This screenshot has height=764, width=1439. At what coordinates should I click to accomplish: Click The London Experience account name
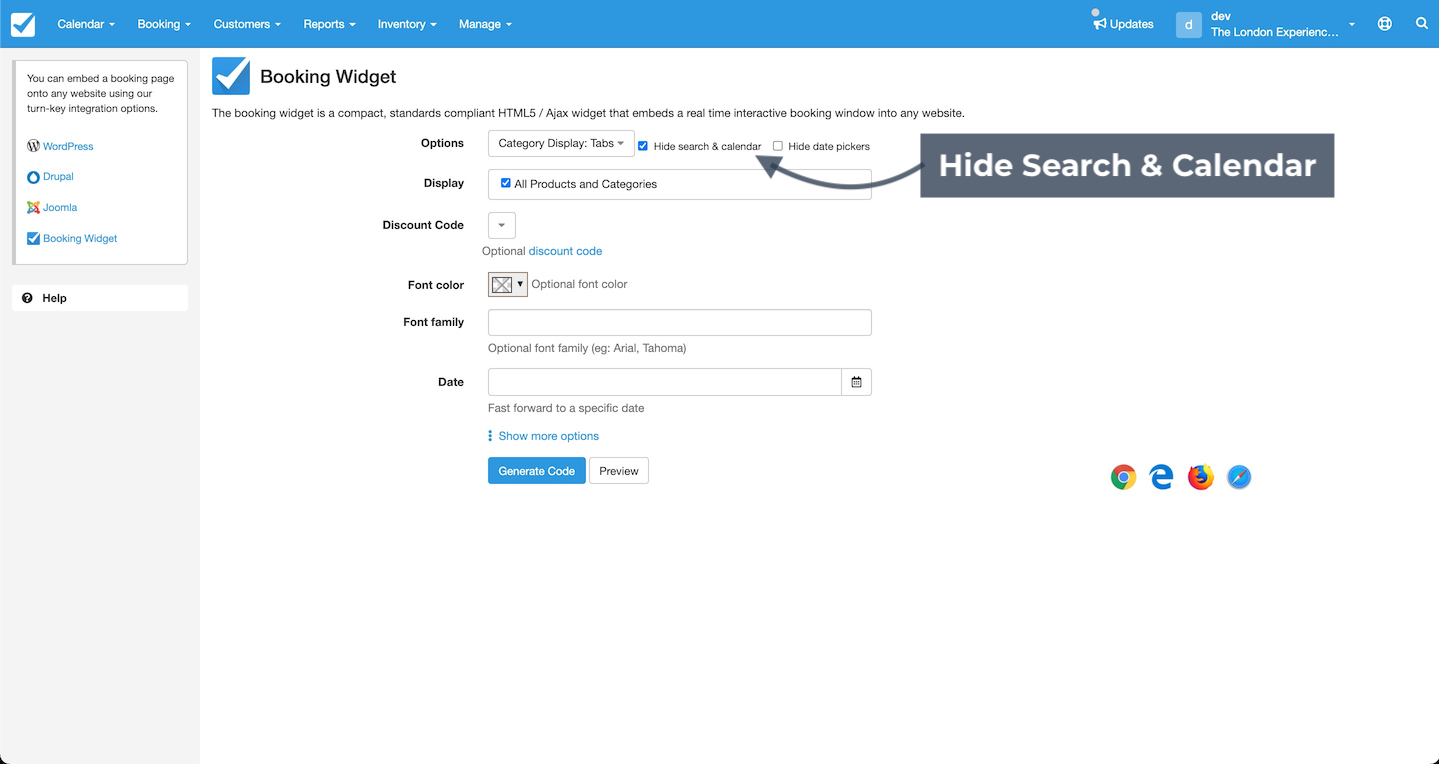1274,32
